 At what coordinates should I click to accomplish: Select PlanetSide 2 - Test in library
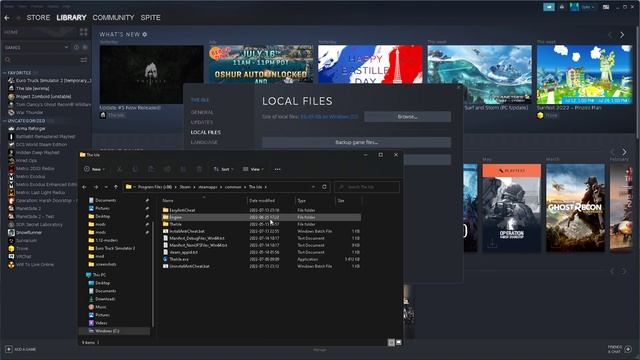(31, 216)
